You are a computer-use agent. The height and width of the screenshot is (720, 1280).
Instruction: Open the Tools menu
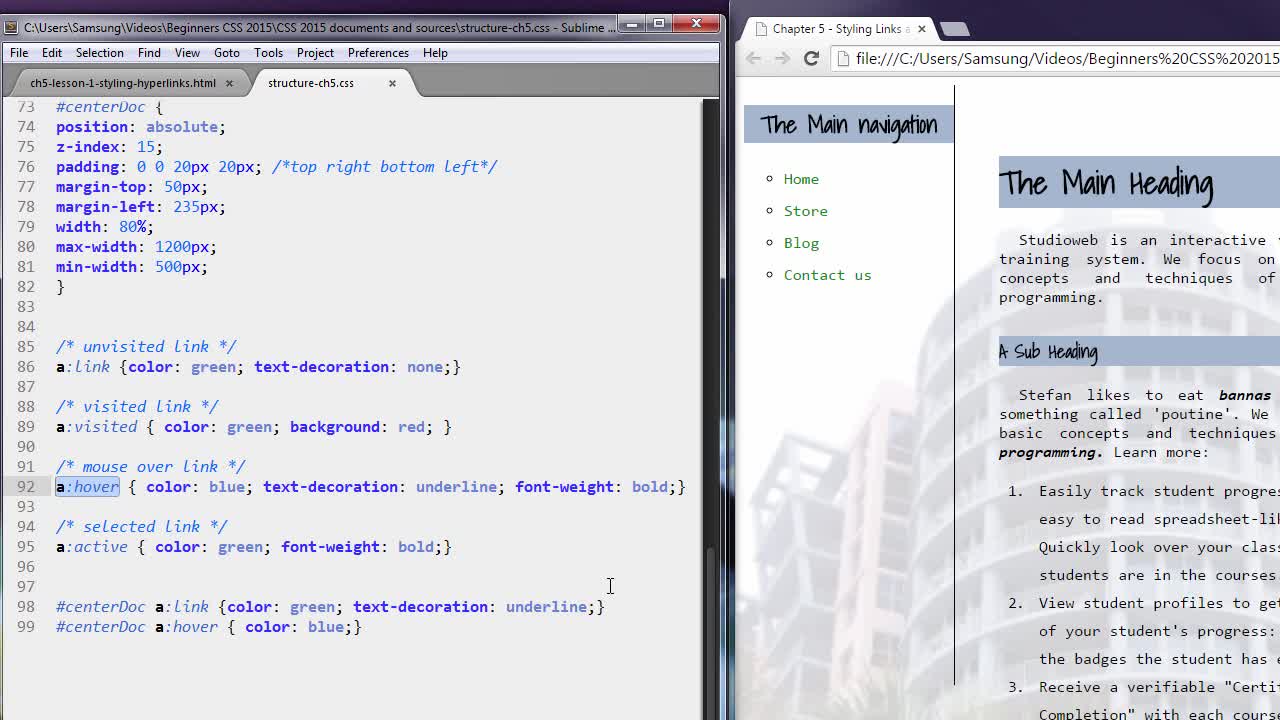(268, 53)
